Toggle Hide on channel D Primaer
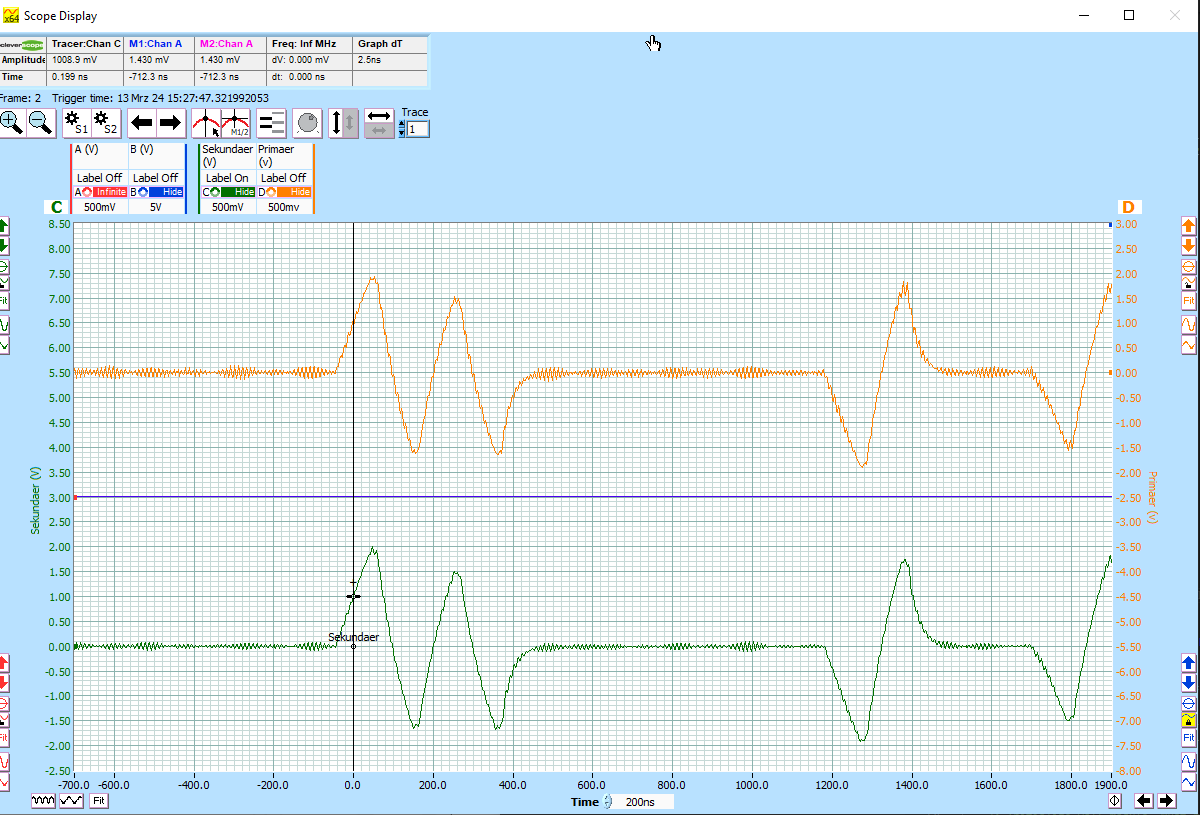1200x815 pixels. 295,191
